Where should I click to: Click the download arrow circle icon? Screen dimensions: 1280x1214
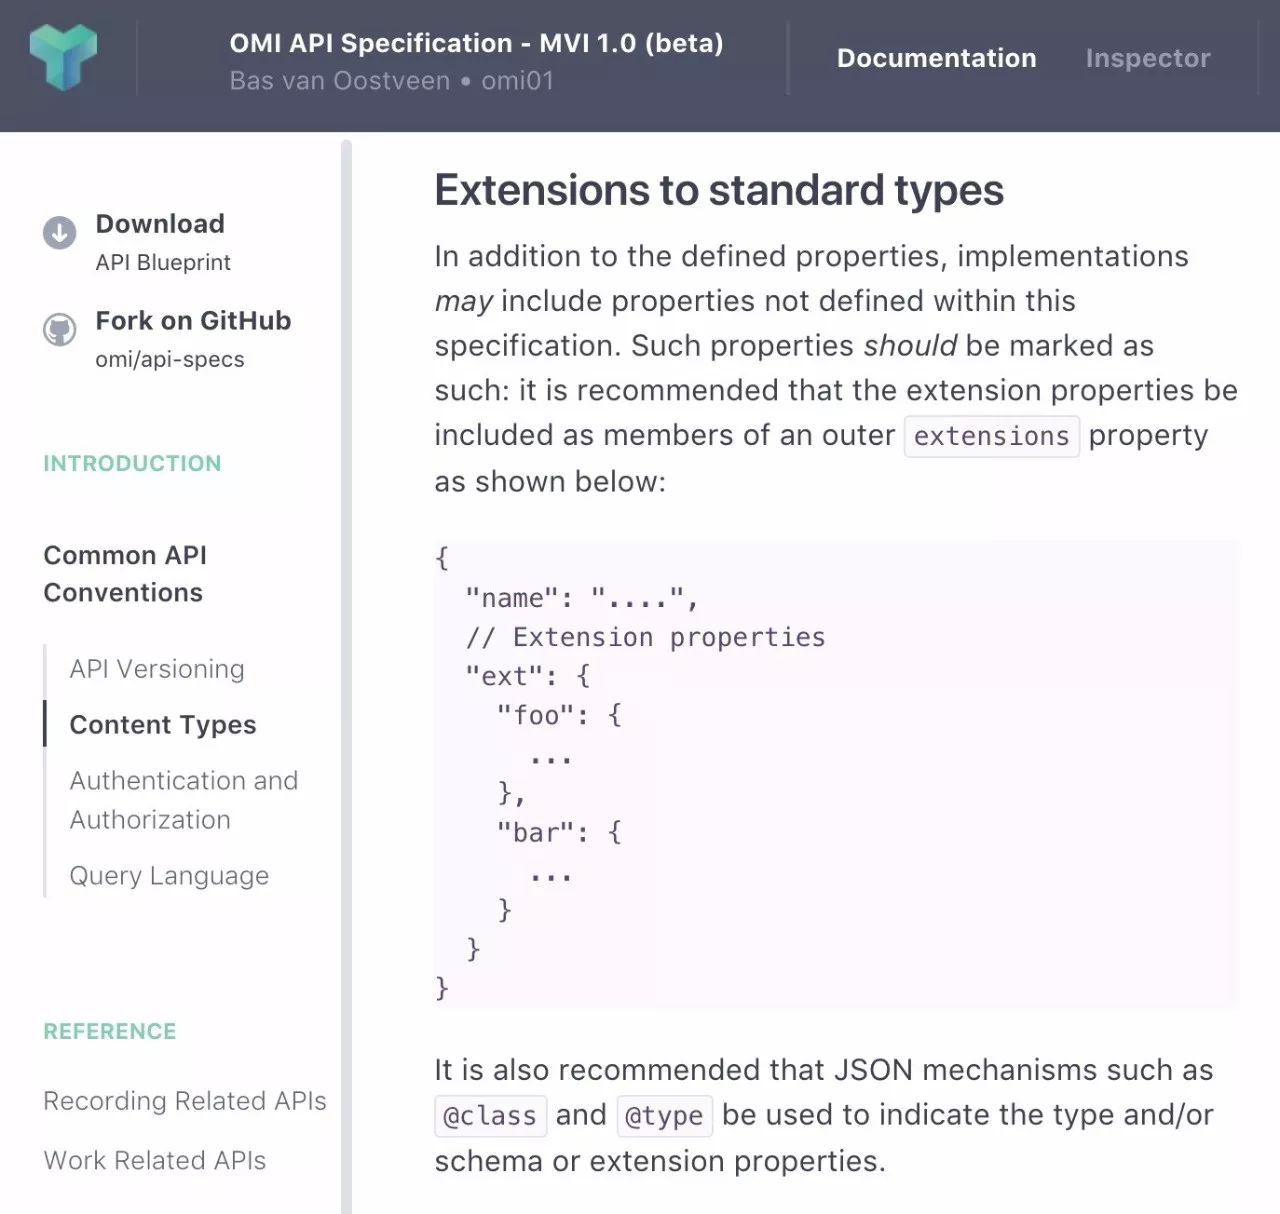[x=59, y=233]
